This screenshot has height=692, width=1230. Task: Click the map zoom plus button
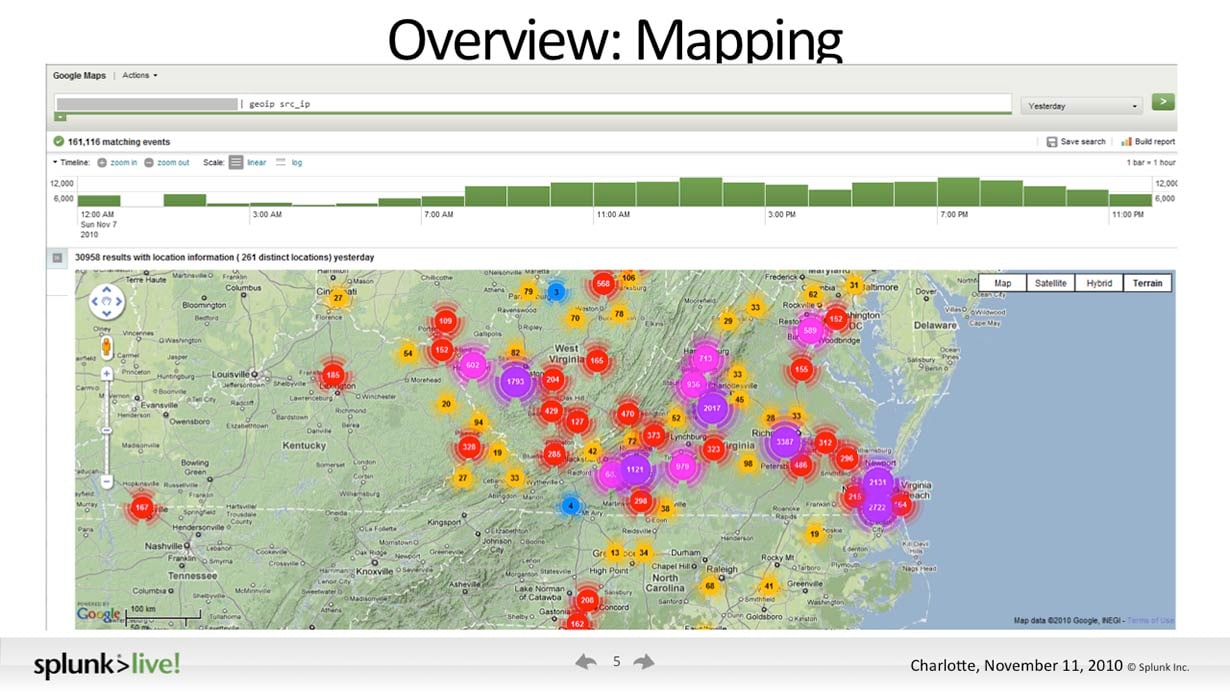(x=106, y=373)
